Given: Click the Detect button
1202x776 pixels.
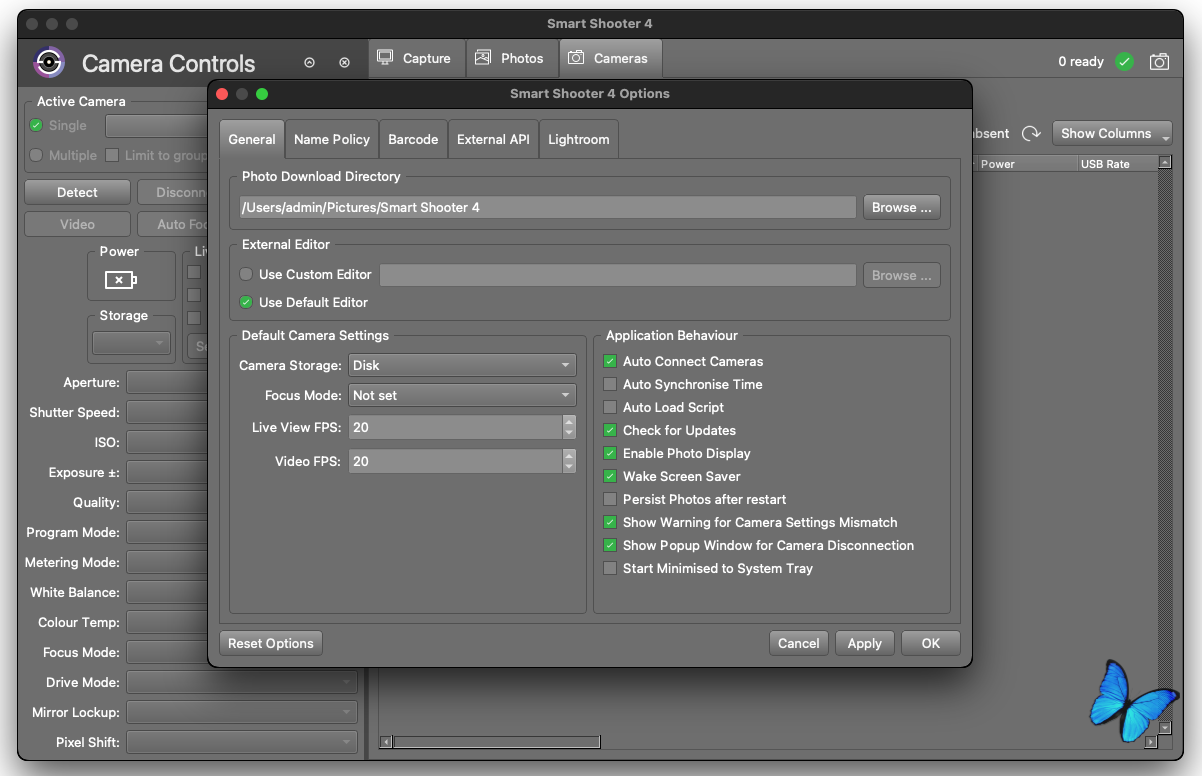Looking at the screenshot, I should (x=77, y=192).
